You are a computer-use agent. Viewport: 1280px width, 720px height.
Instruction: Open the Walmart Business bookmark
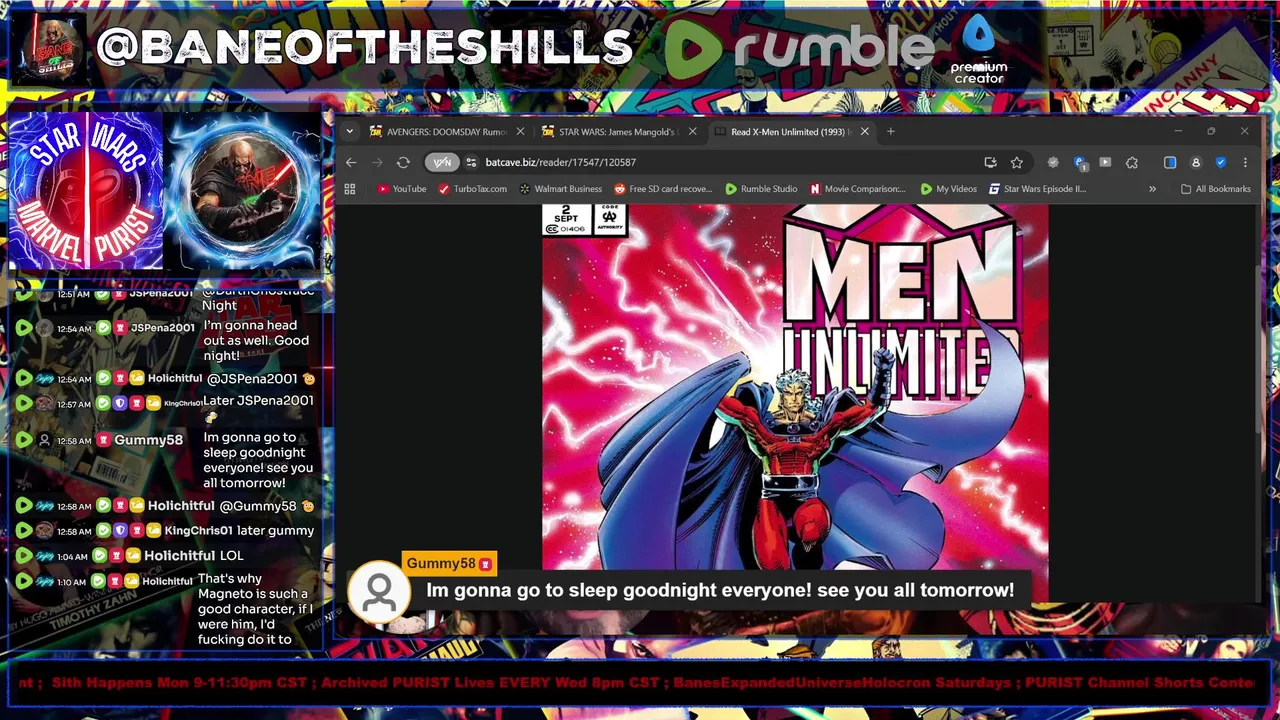click(560, 189)
